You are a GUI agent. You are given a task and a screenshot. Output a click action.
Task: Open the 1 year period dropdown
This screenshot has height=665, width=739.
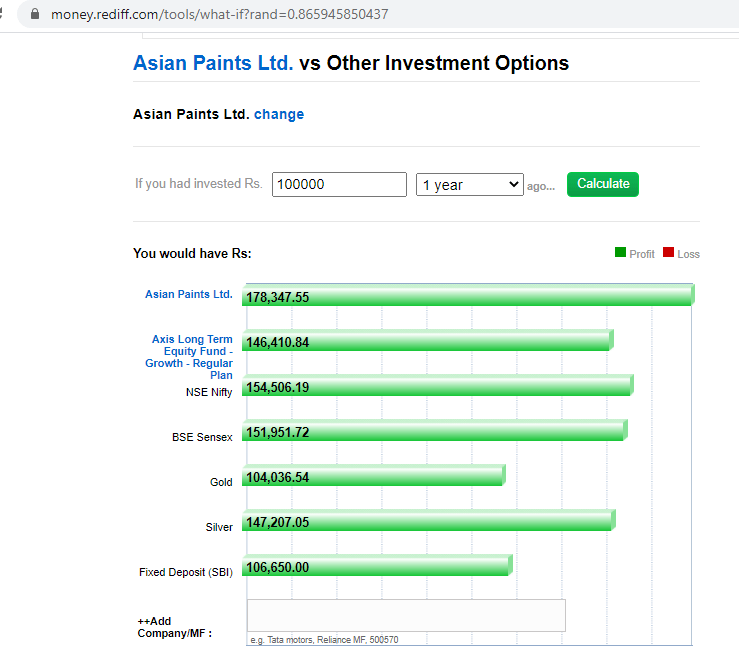[469, 185]
